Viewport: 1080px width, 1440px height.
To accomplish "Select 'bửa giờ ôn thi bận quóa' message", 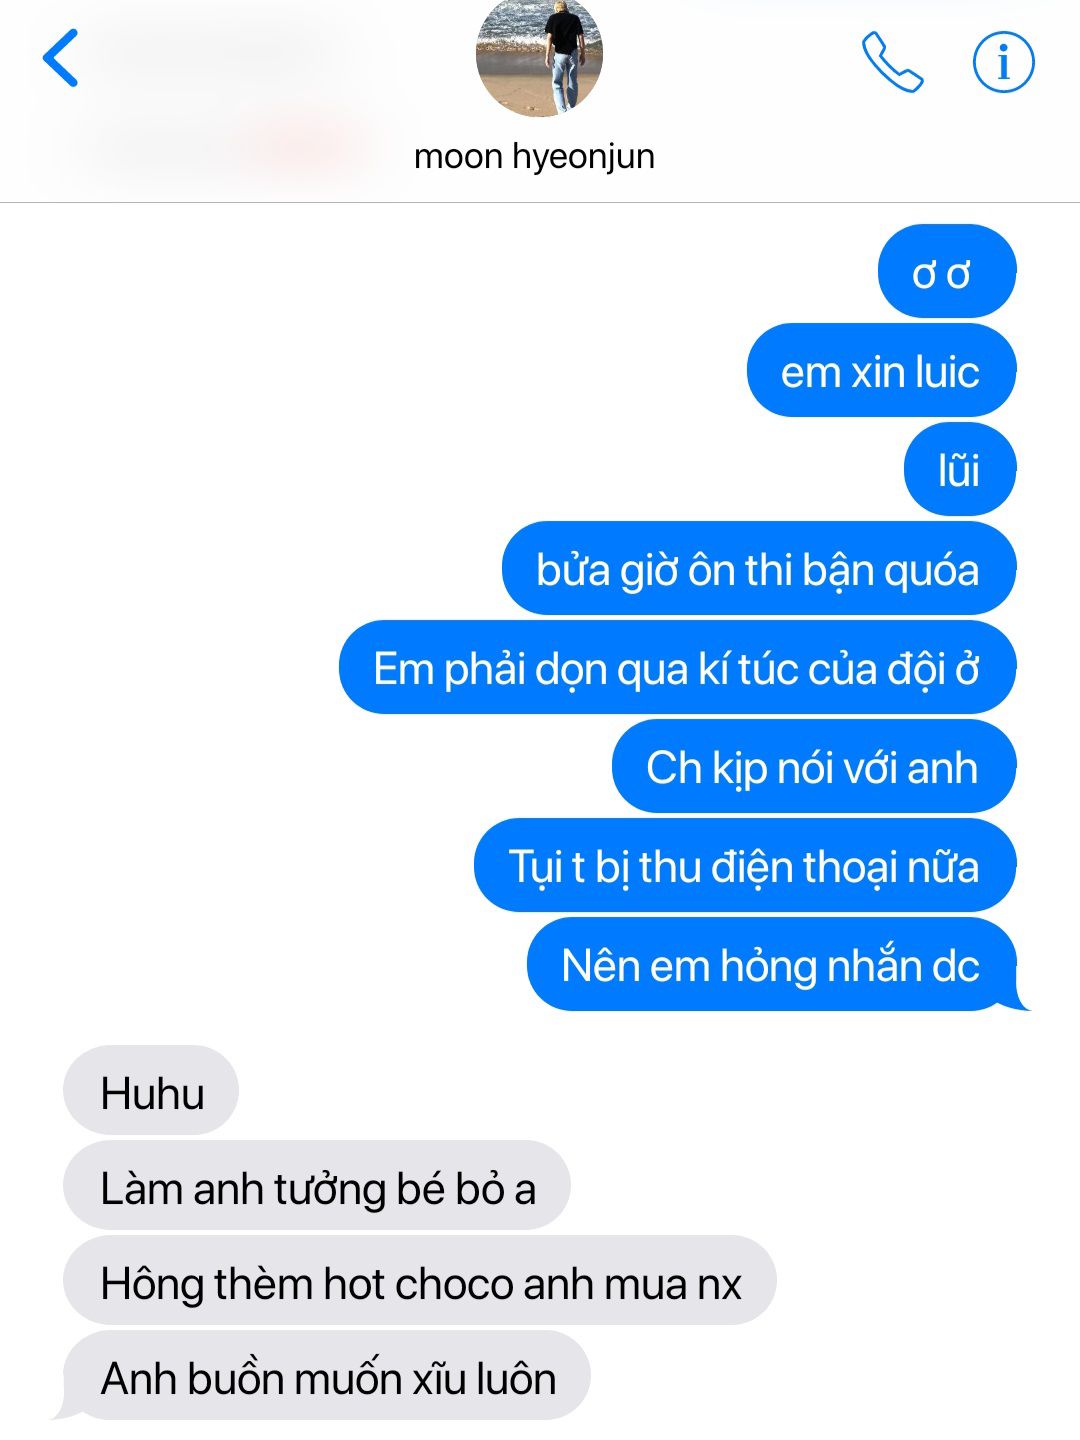I will tap(759, 569).
